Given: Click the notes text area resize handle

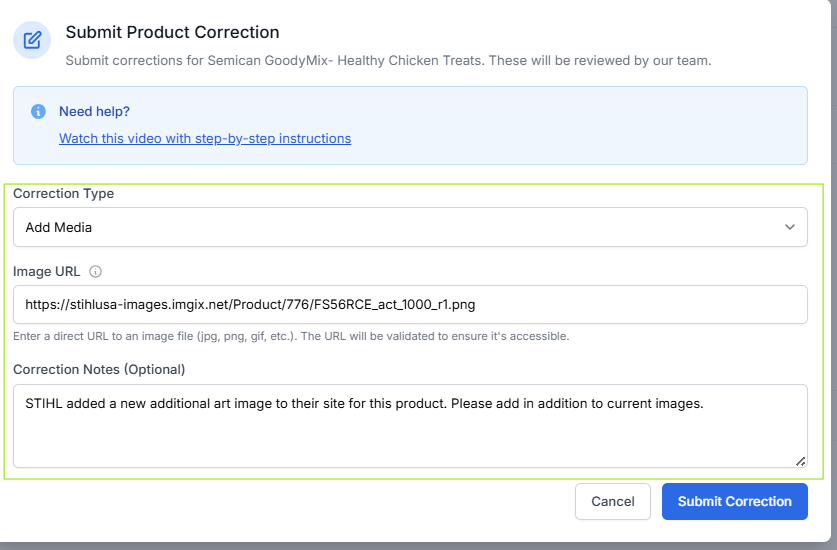Looking at the screenshot, I should [800, 461].
